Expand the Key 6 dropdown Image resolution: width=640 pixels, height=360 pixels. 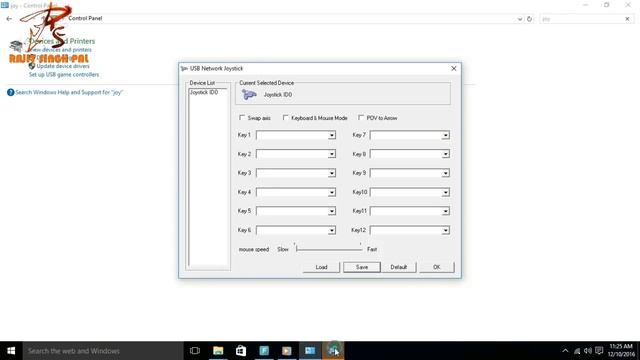coord(332,230)
